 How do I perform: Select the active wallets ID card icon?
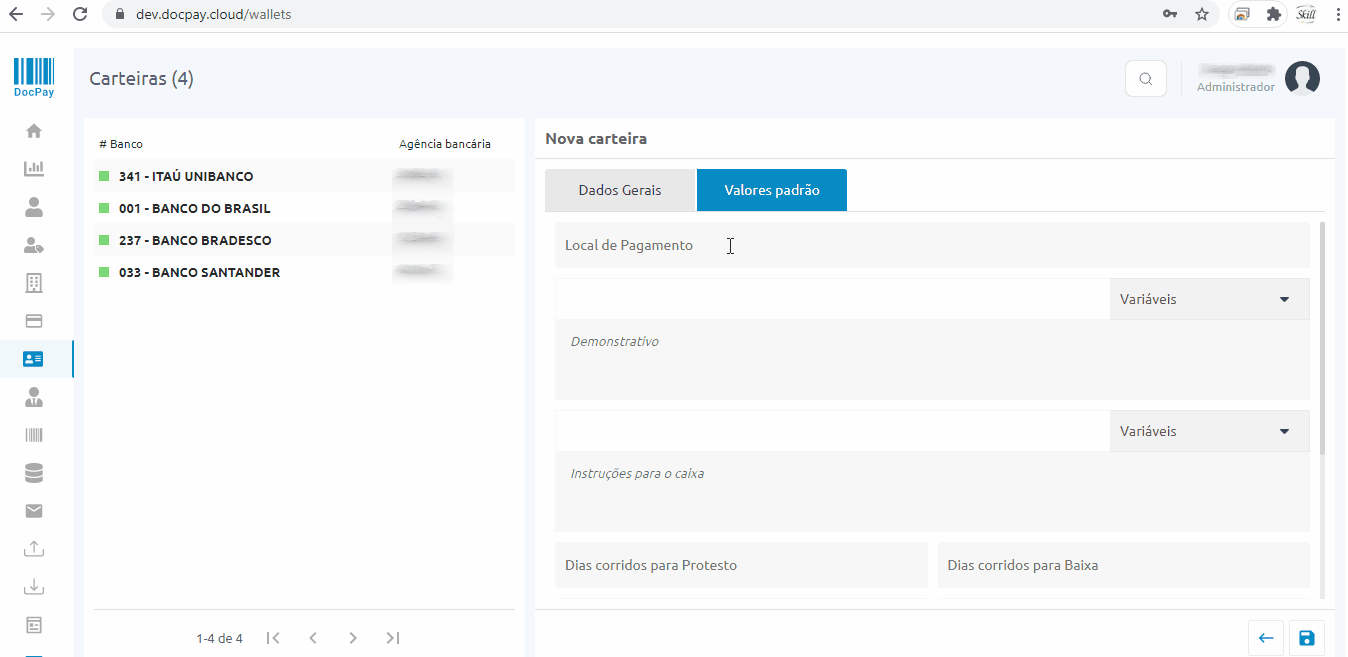pos(34,358)
